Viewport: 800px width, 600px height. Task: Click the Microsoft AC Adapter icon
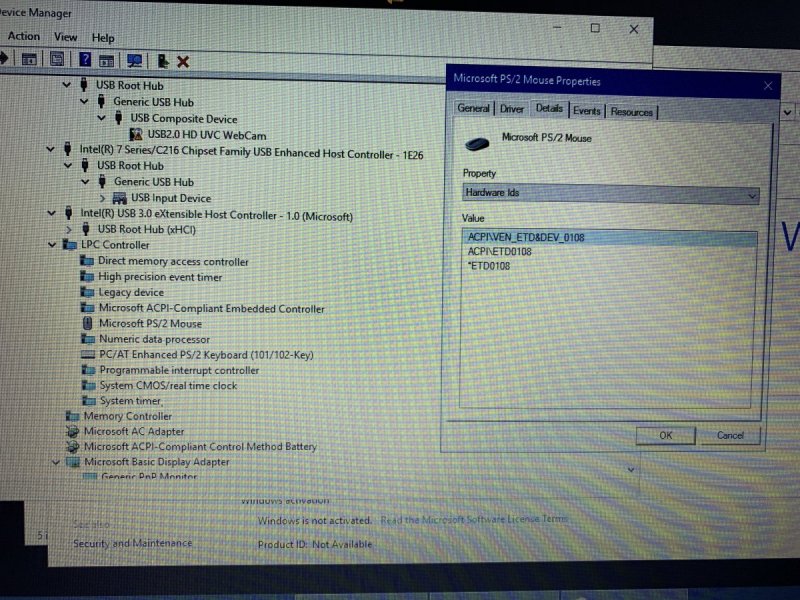click(x=72, y=431)
